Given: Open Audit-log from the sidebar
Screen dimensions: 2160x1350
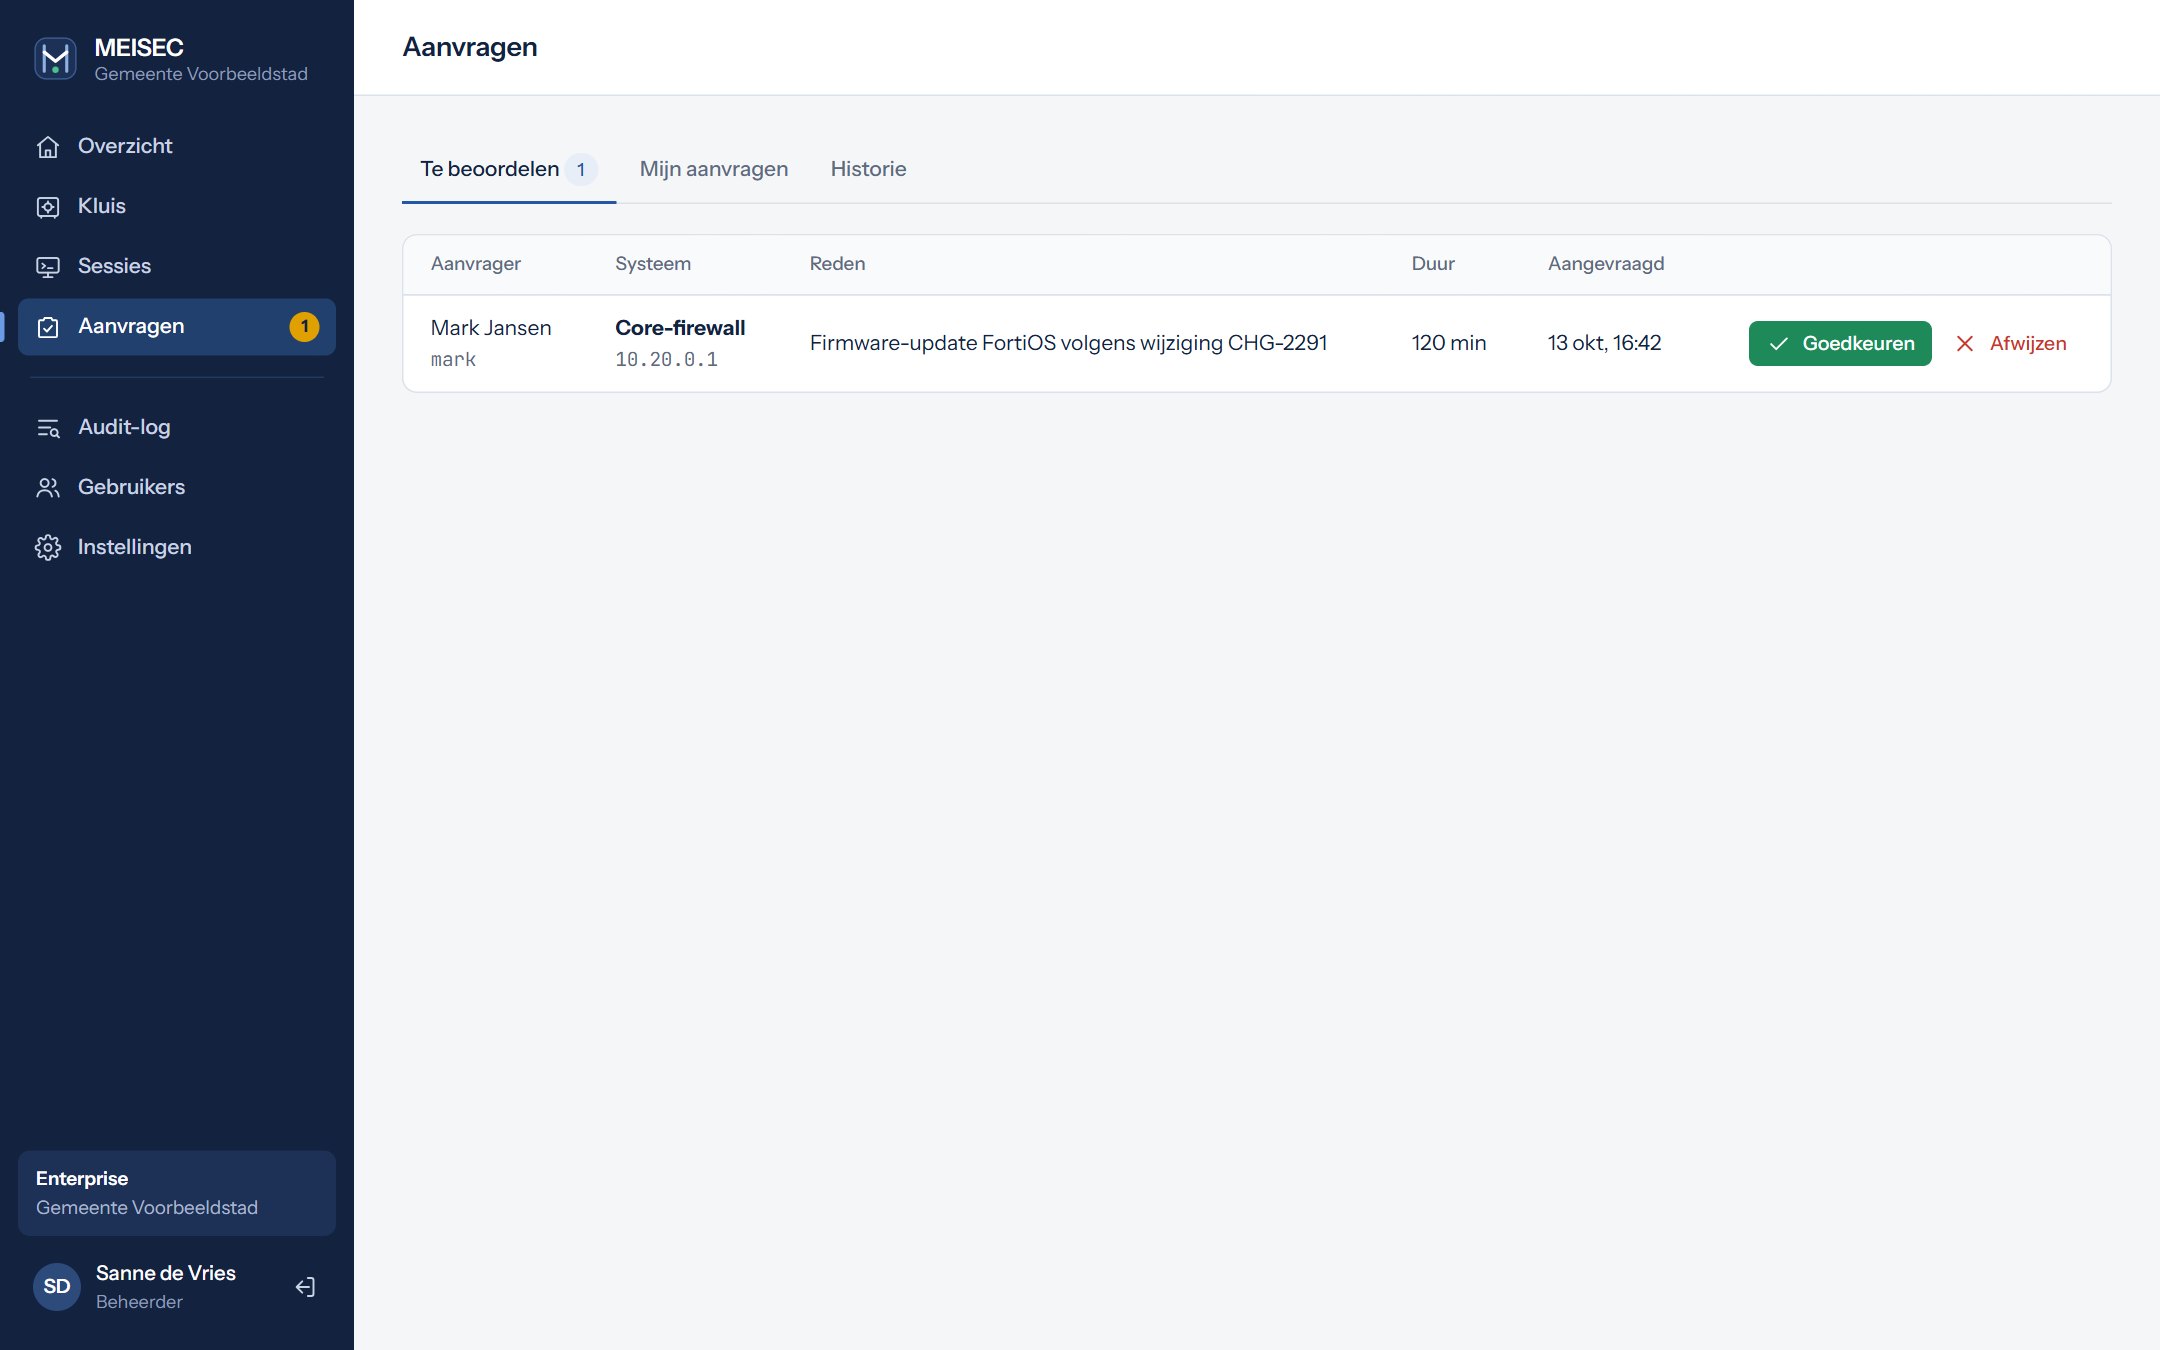Looking at the screenshot, I should (177, 427).
